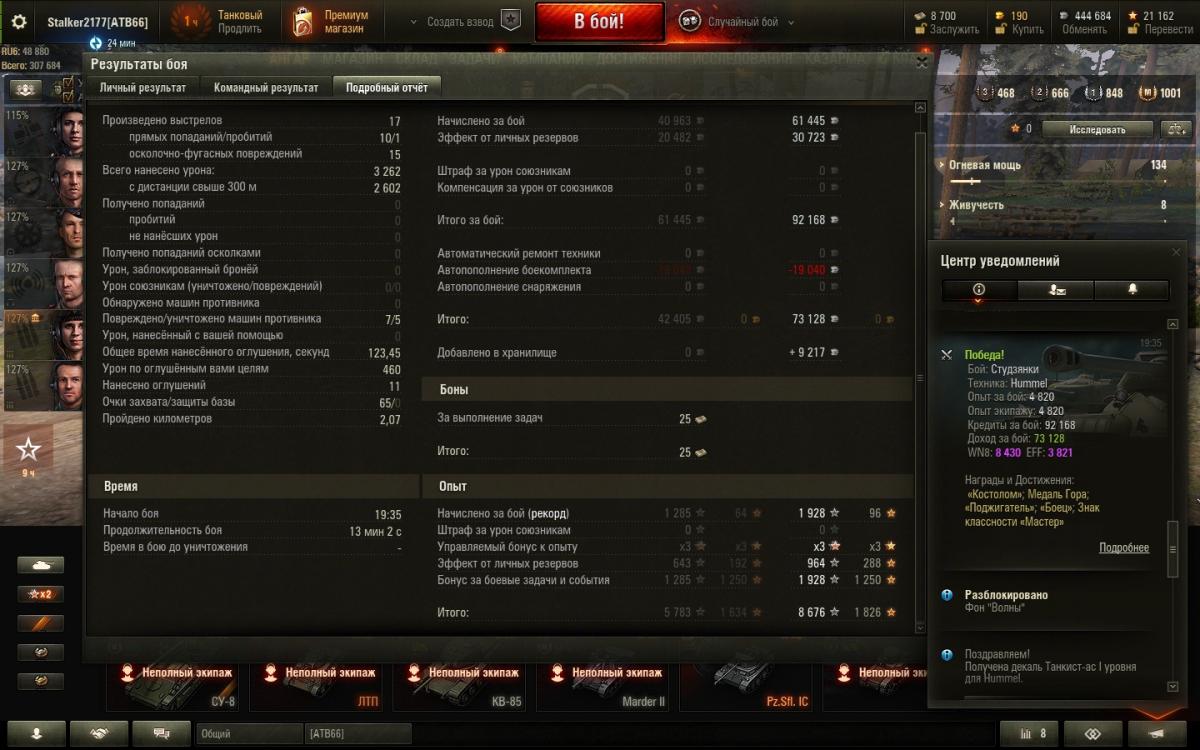This screenshot has width=1200, height=750.
Task: Toggle the x2 bonus star filter
Action: click(x=40, y=594)
